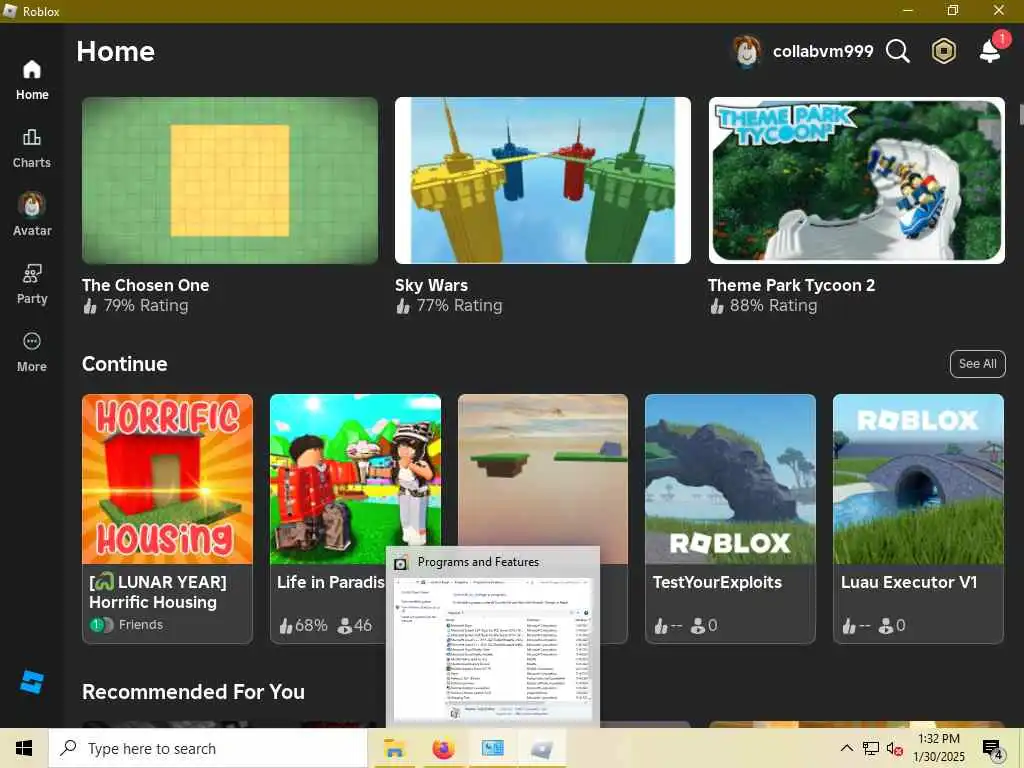Click the taskbar search box
1024x768 pixels.
[x=208, y=748]
